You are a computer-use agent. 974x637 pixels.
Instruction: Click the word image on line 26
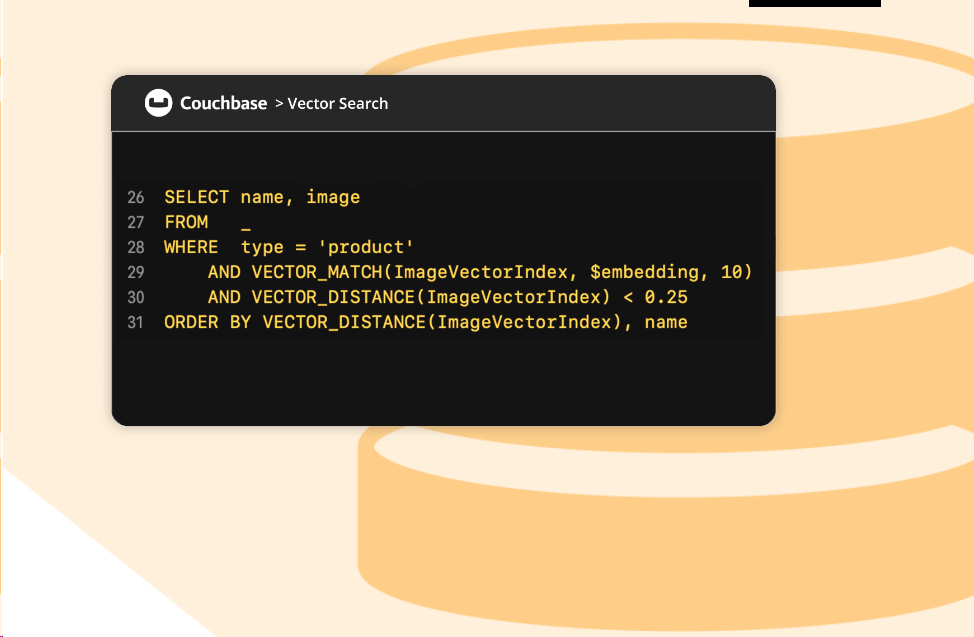[333, 198]
